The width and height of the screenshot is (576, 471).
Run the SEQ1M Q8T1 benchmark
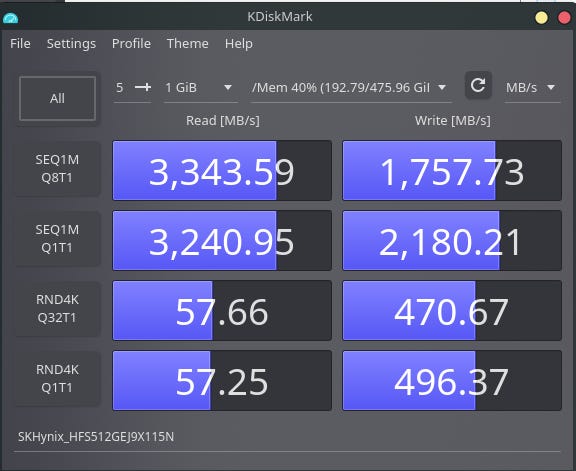click(57, 169)
